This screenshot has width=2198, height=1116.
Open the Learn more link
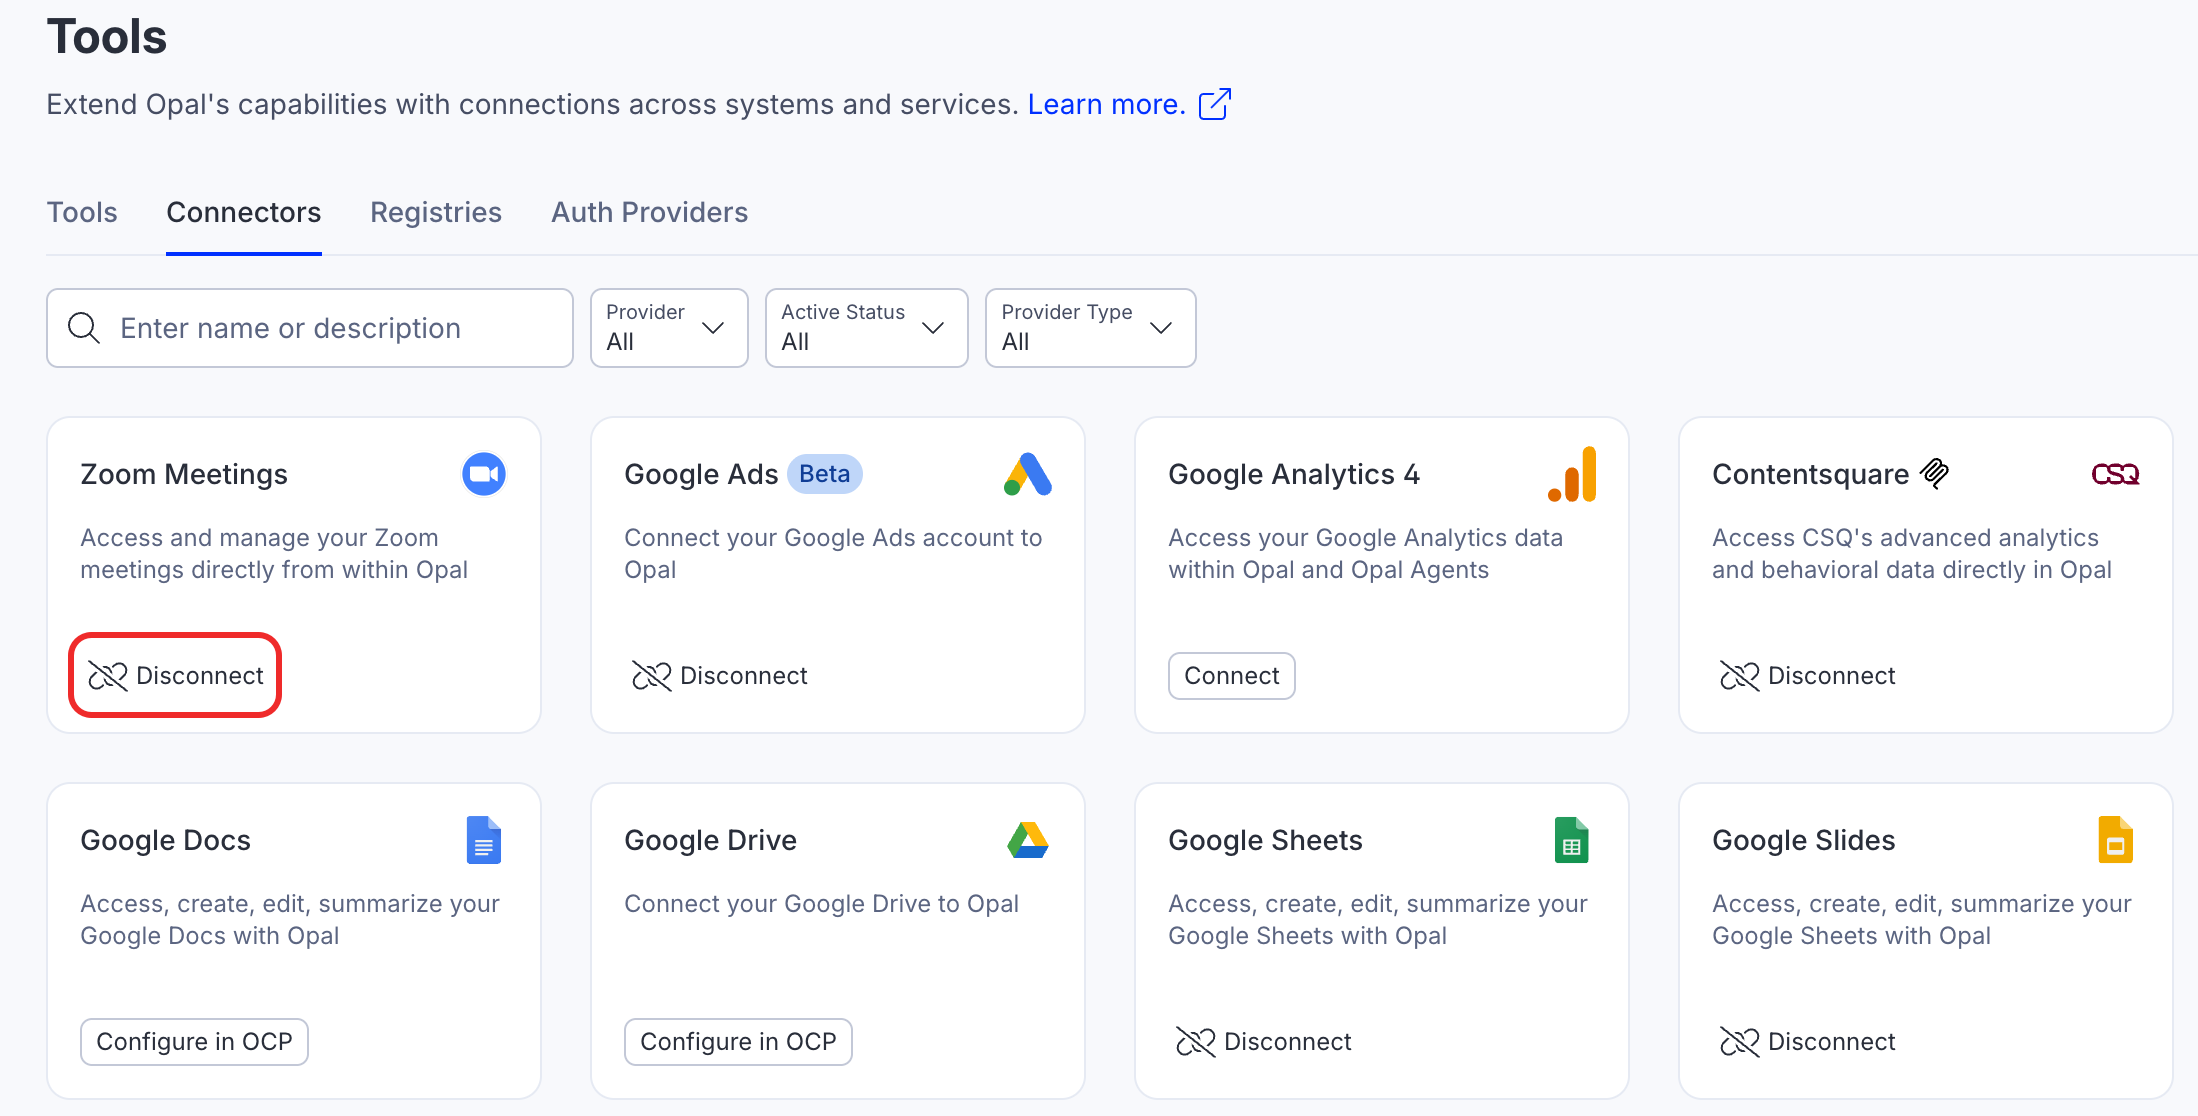(x=1106, y=104)
